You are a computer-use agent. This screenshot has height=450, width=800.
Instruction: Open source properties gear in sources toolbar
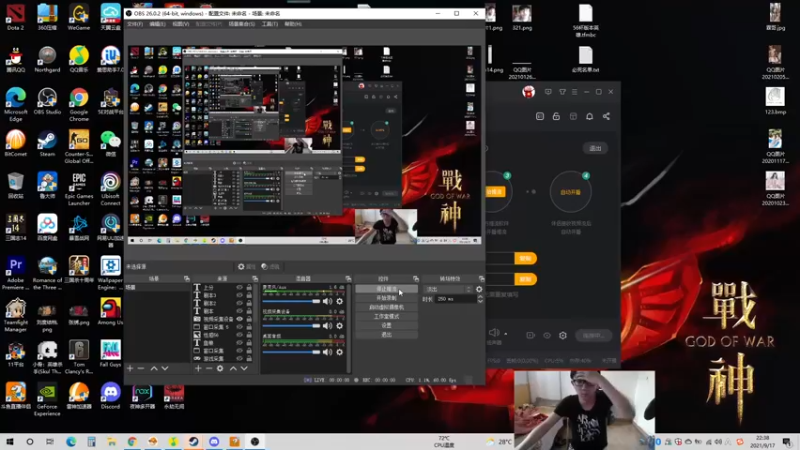tap(220, 368)
